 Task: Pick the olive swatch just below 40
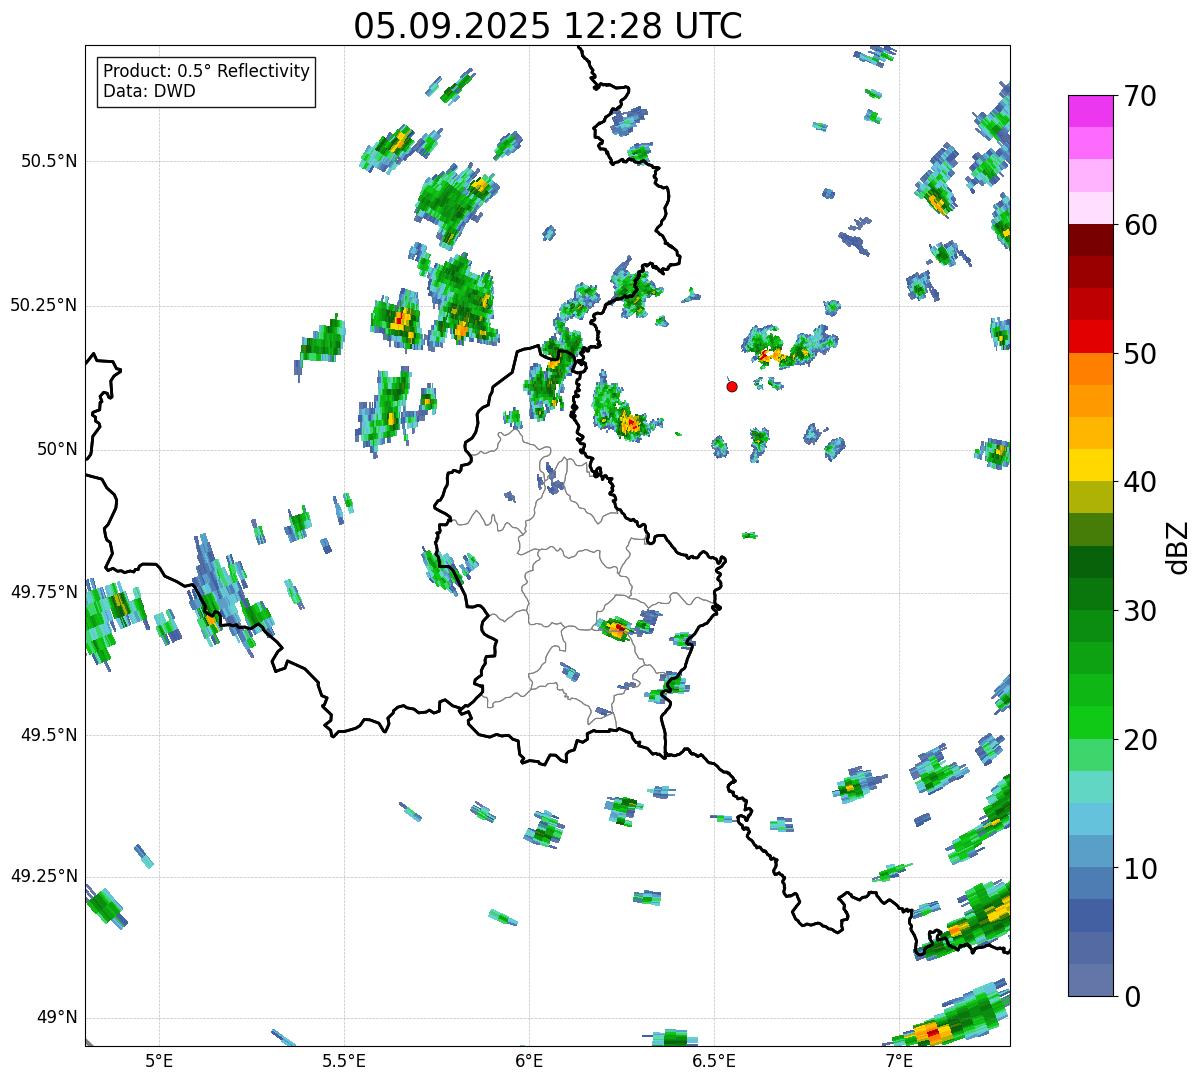tap(1090, 498)
